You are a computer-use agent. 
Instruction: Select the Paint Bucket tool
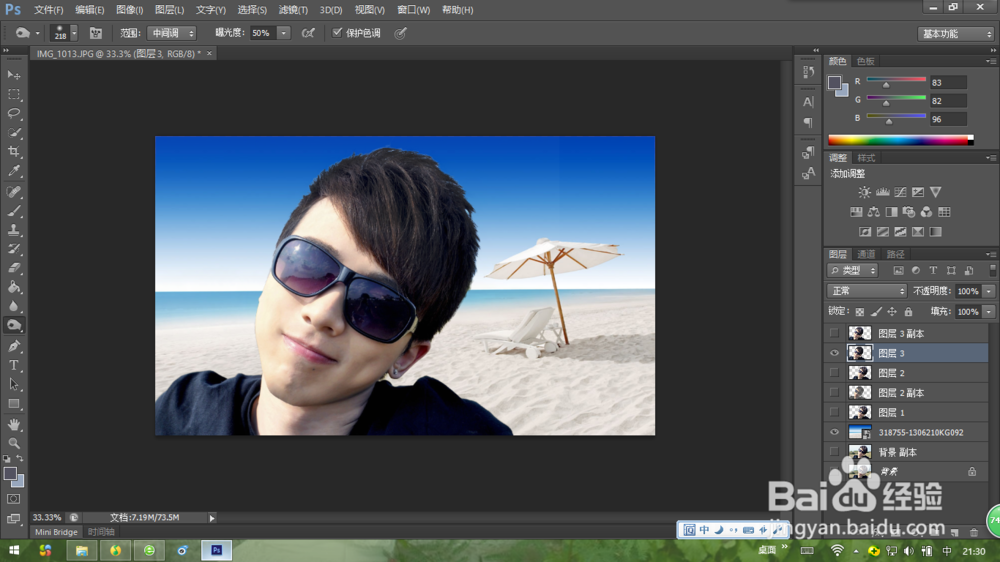click(14, 288)
